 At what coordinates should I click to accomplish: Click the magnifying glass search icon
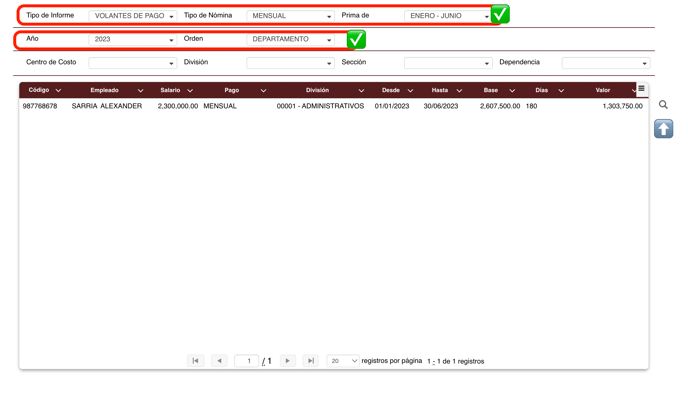663,104
